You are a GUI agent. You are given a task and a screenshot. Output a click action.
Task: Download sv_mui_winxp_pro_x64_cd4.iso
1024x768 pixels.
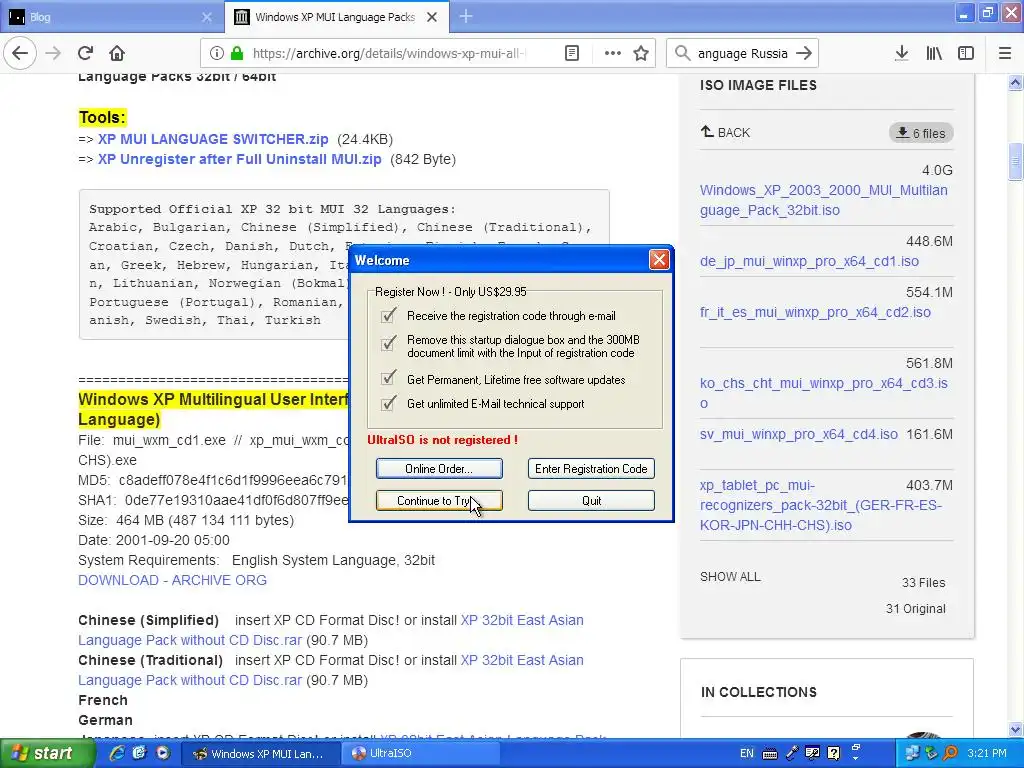click(799, 434)
